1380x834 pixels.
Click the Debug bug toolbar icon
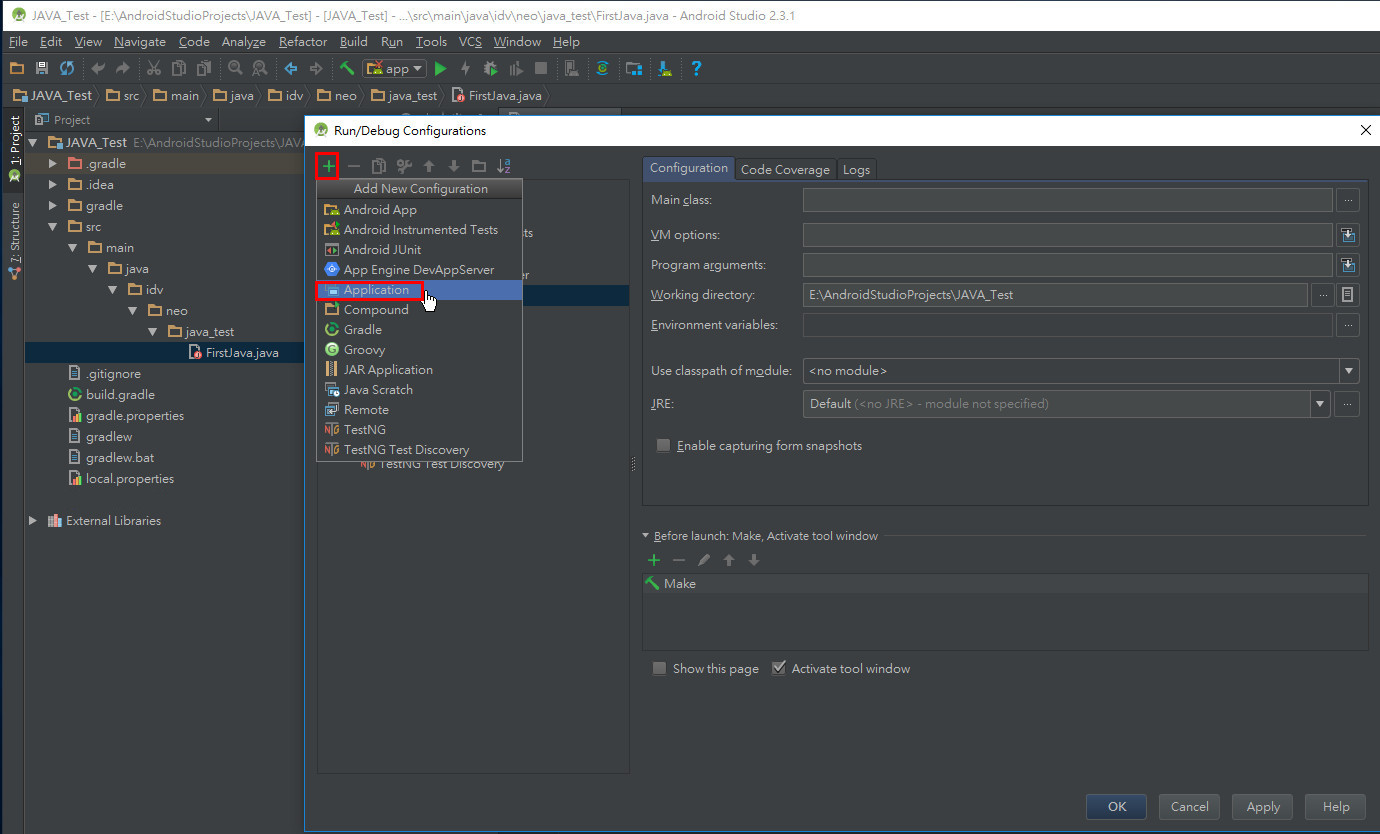490,68
